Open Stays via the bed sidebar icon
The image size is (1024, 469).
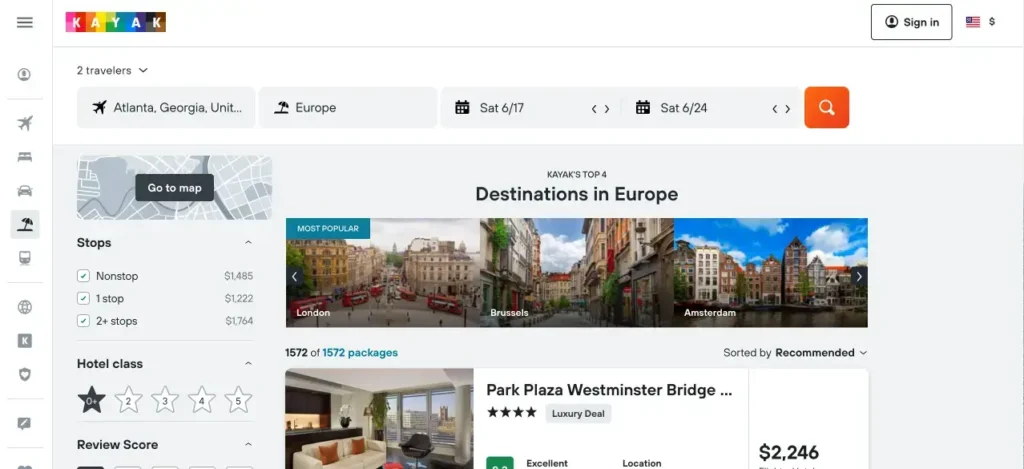tap(25, 157)
